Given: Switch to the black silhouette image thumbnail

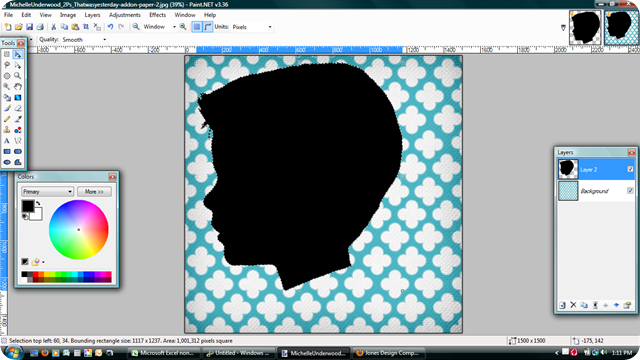Looking at the screenshot, I should pyautogui.click(x=585, y=27).
